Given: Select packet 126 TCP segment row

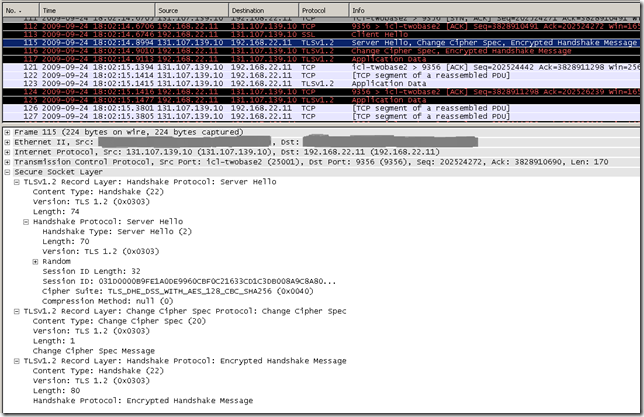Looking at the screenshot, I should pyautogui.click(x=321, y=108).
